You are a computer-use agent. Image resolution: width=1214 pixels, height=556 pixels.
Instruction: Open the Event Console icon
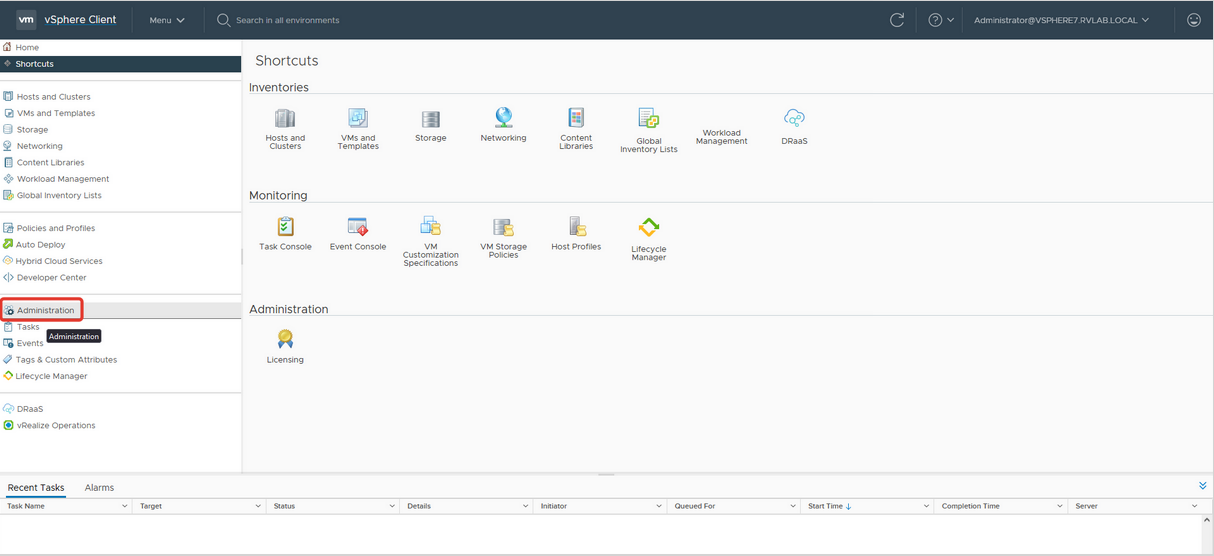pos(358,227)
